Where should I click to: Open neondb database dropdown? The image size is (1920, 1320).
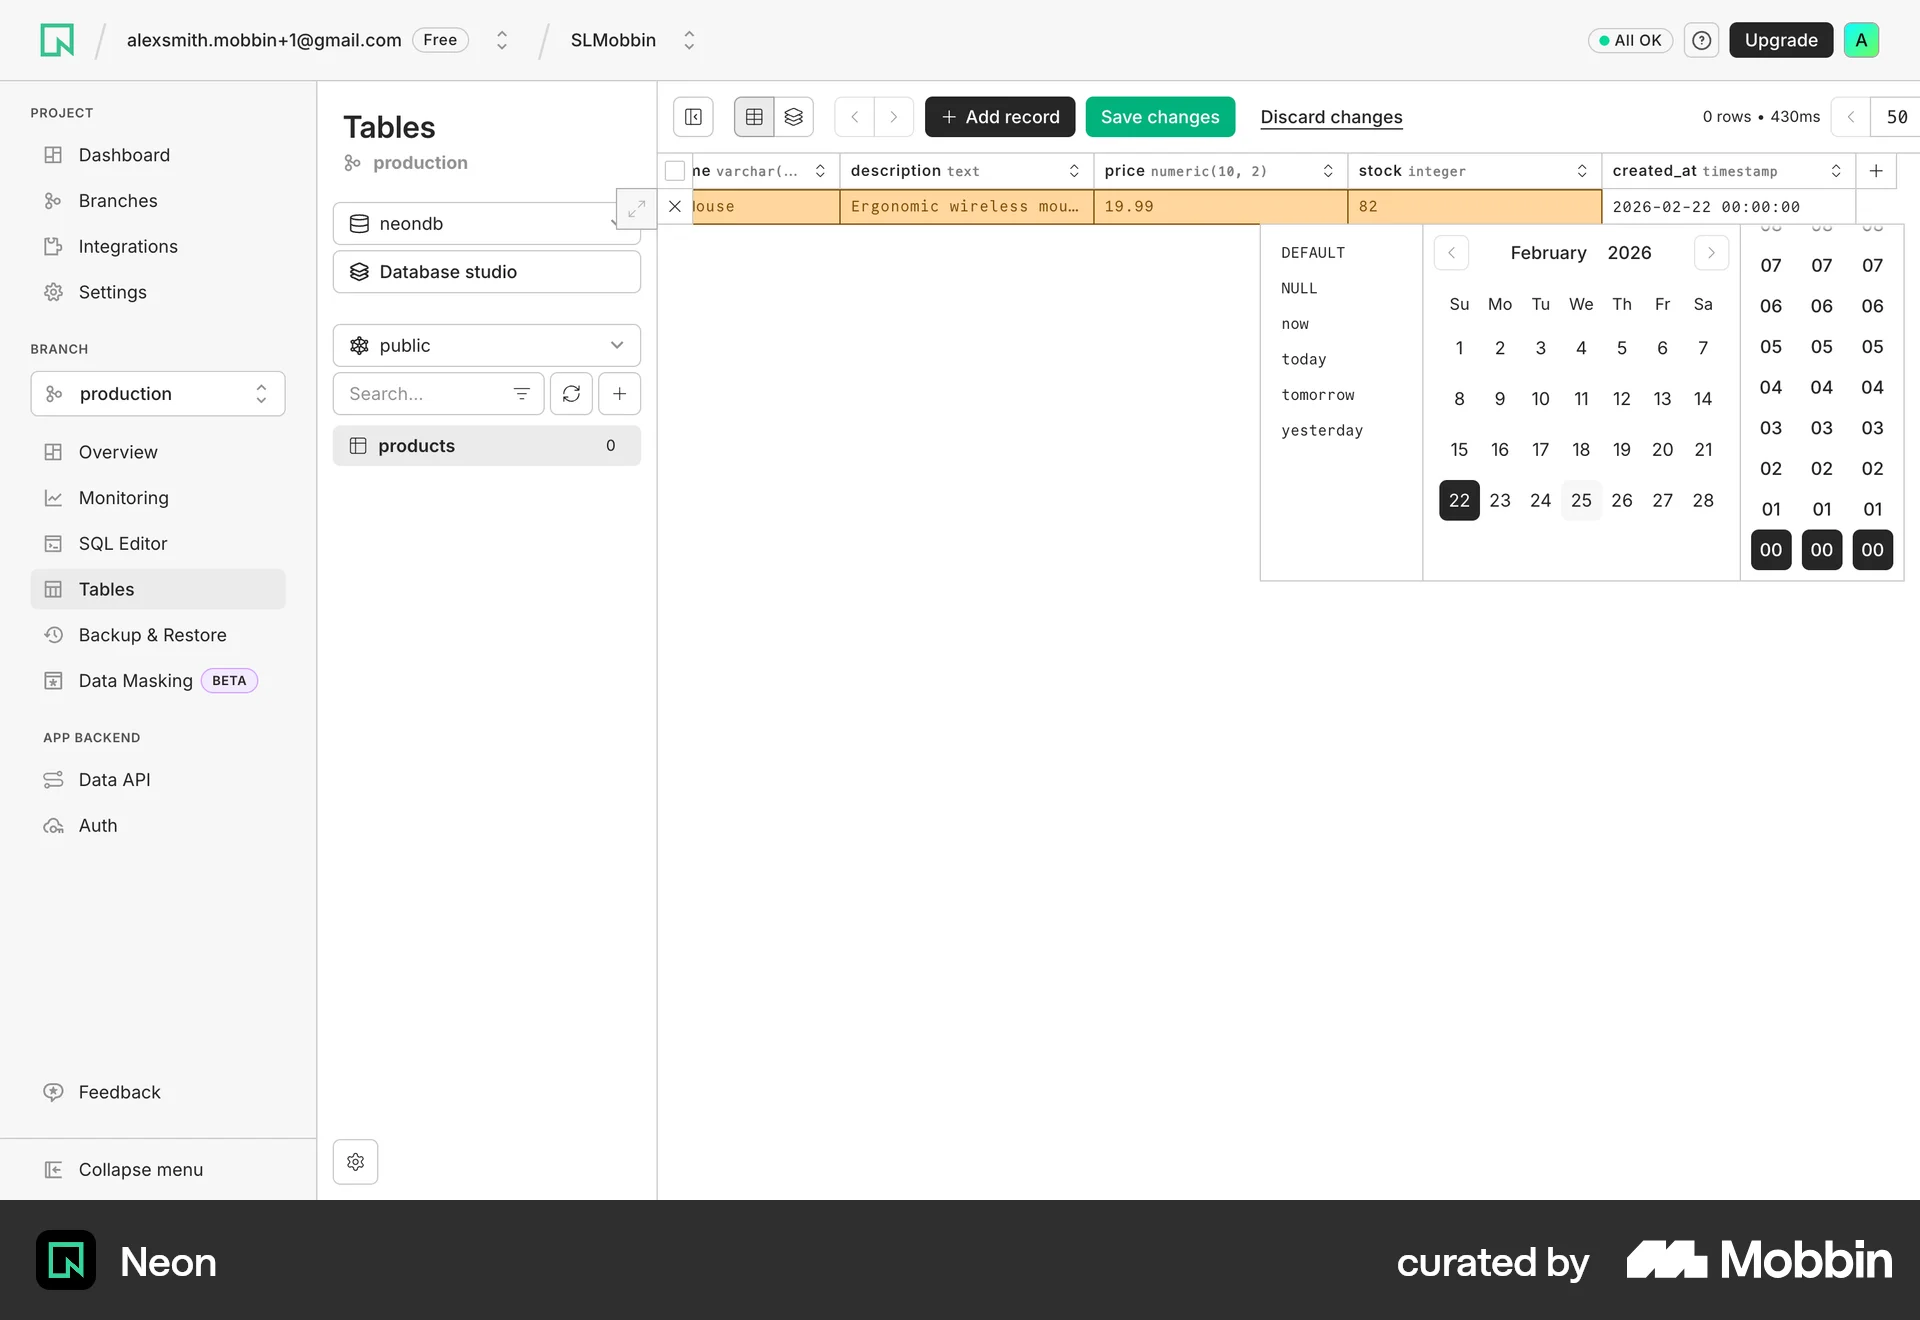pyautogui.click(x=487, y=224)
